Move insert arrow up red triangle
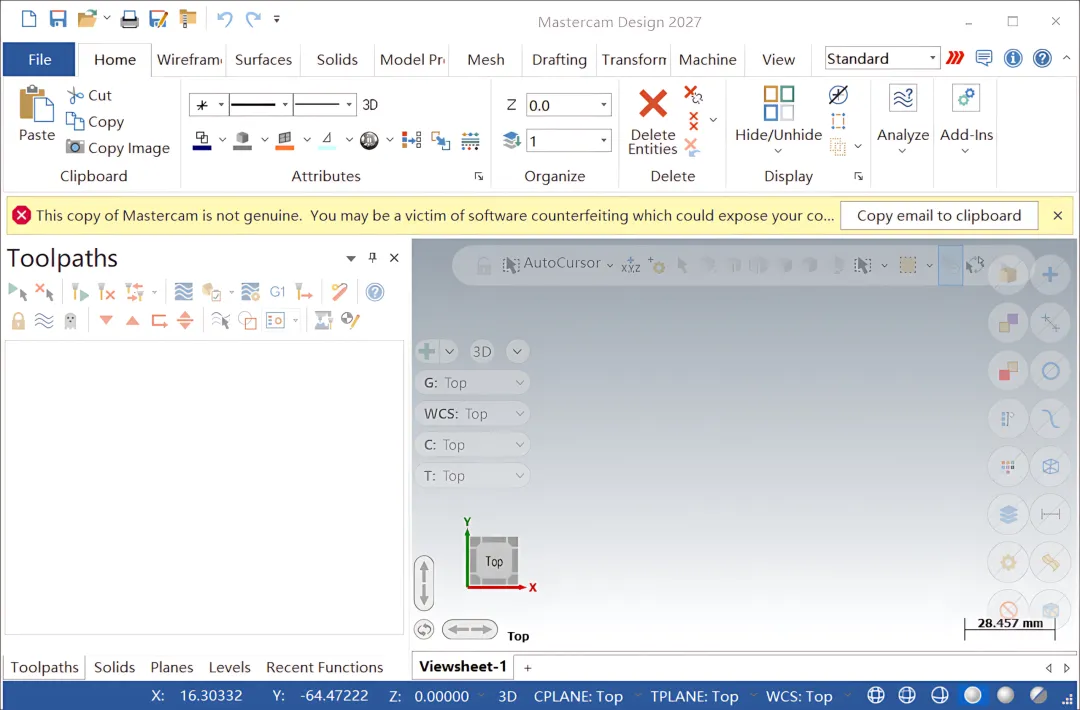This screenshot has height=710, width=1080. [132, 320]
